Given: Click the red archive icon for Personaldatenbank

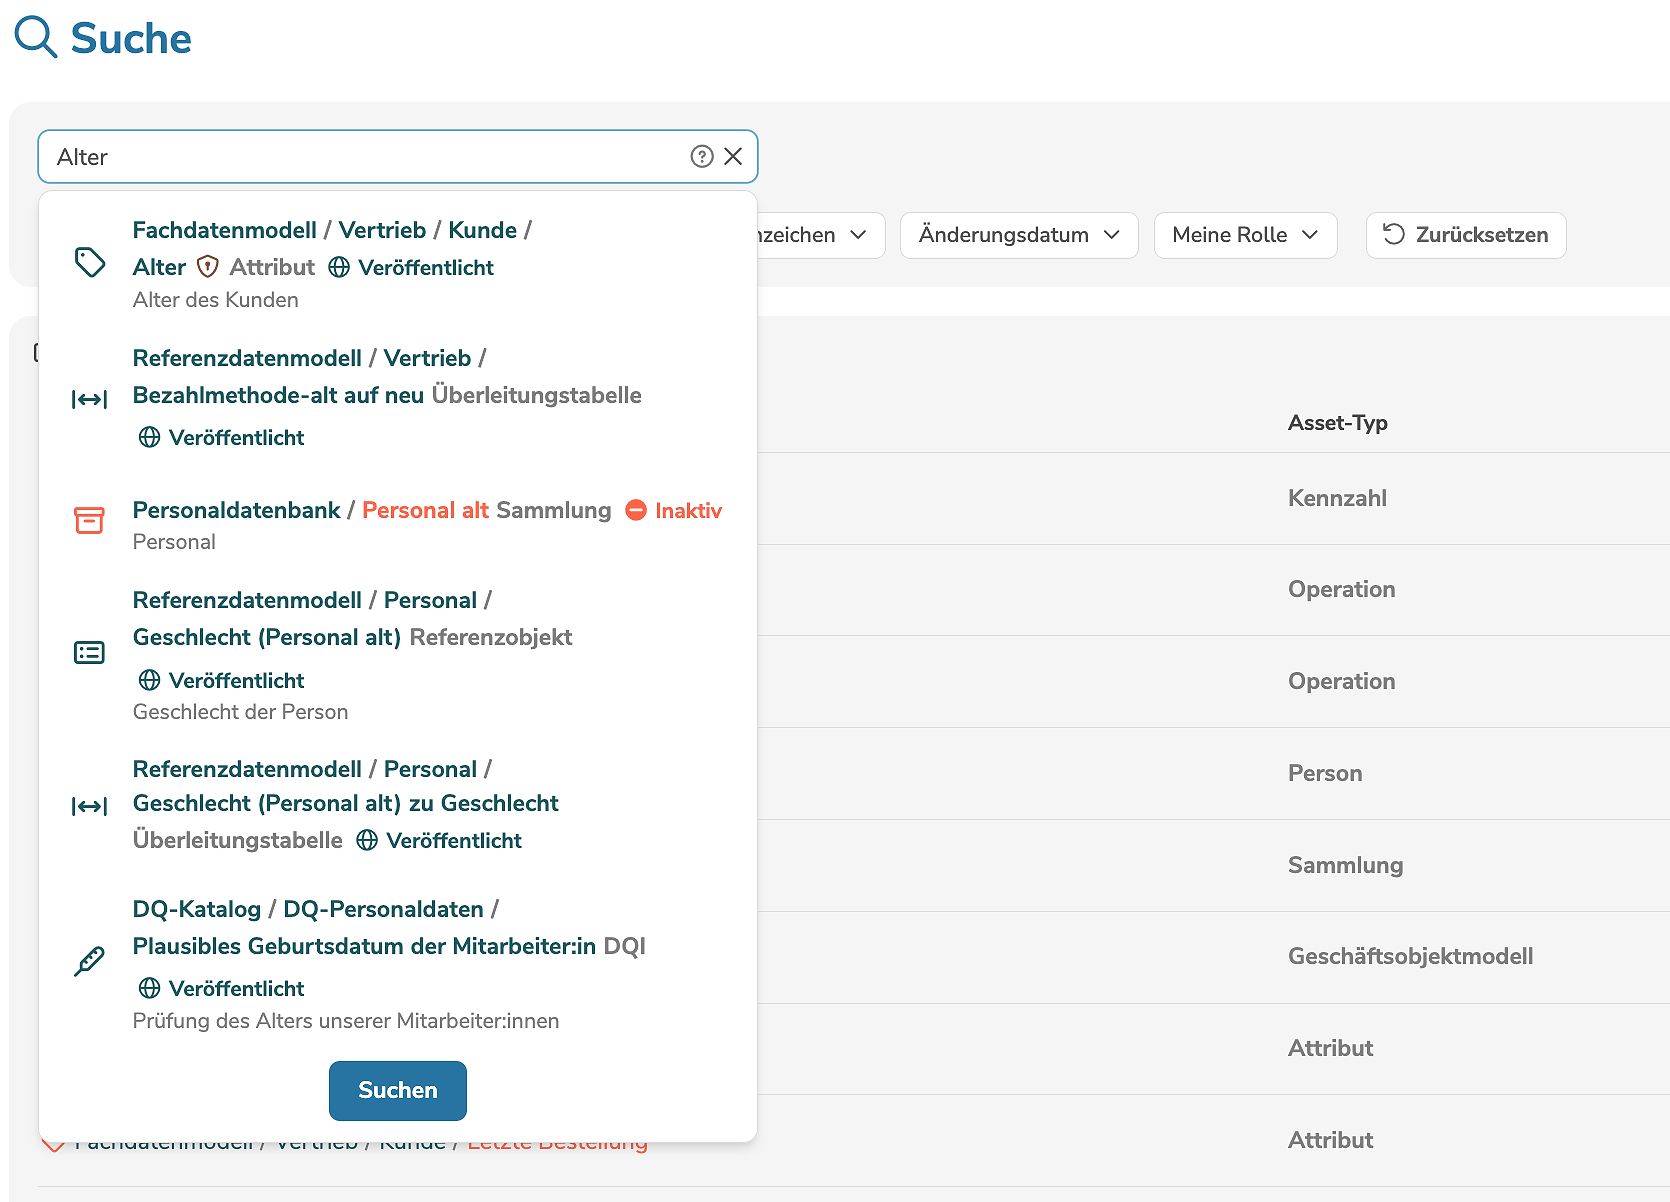Looking at the screenshot, I should 90,520.
